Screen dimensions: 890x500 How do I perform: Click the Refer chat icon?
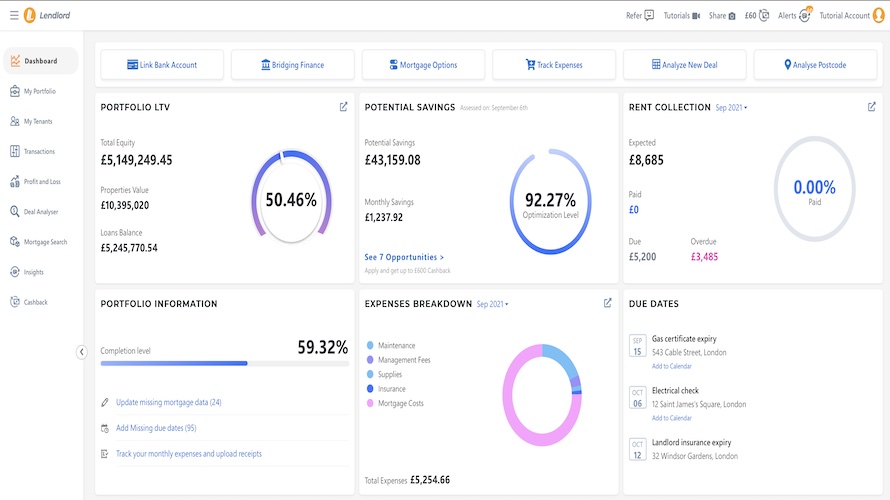[649, 15]
